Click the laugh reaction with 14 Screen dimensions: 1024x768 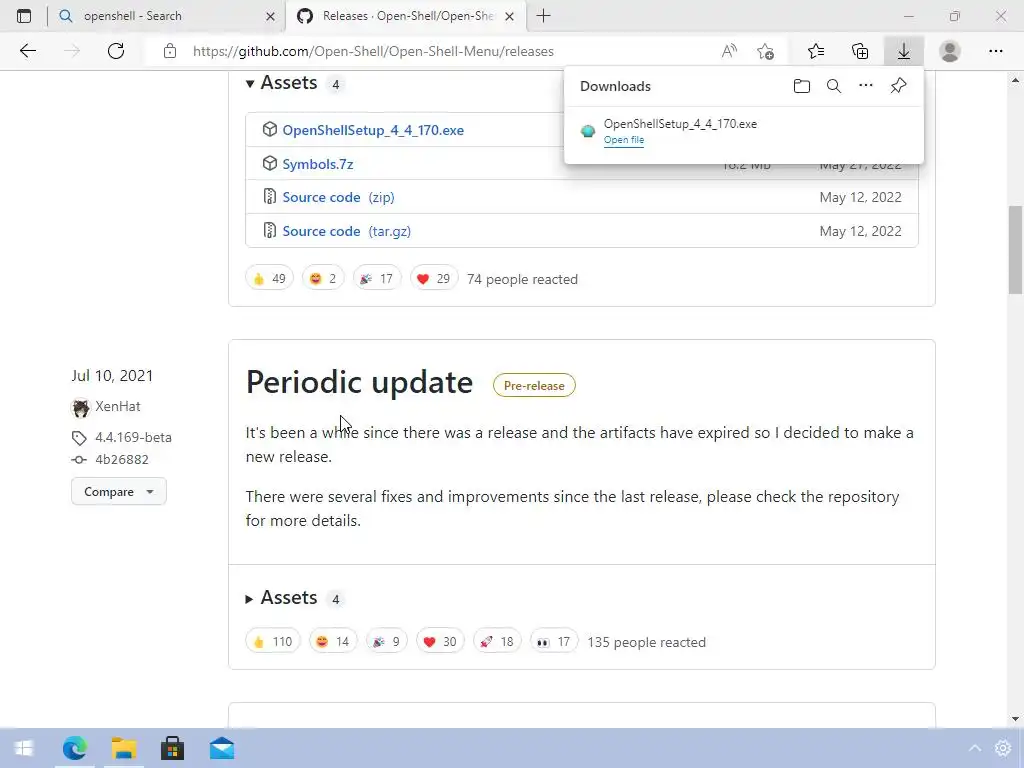[333, 642]
